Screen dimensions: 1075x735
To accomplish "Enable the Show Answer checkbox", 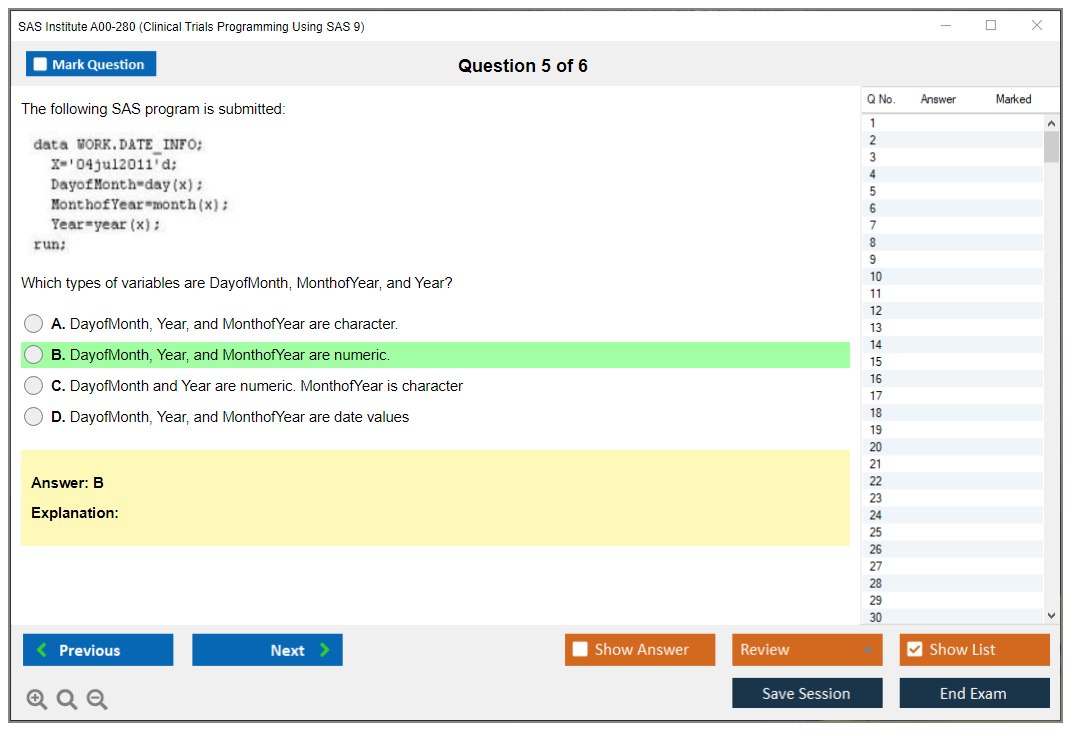I will 580,650.
